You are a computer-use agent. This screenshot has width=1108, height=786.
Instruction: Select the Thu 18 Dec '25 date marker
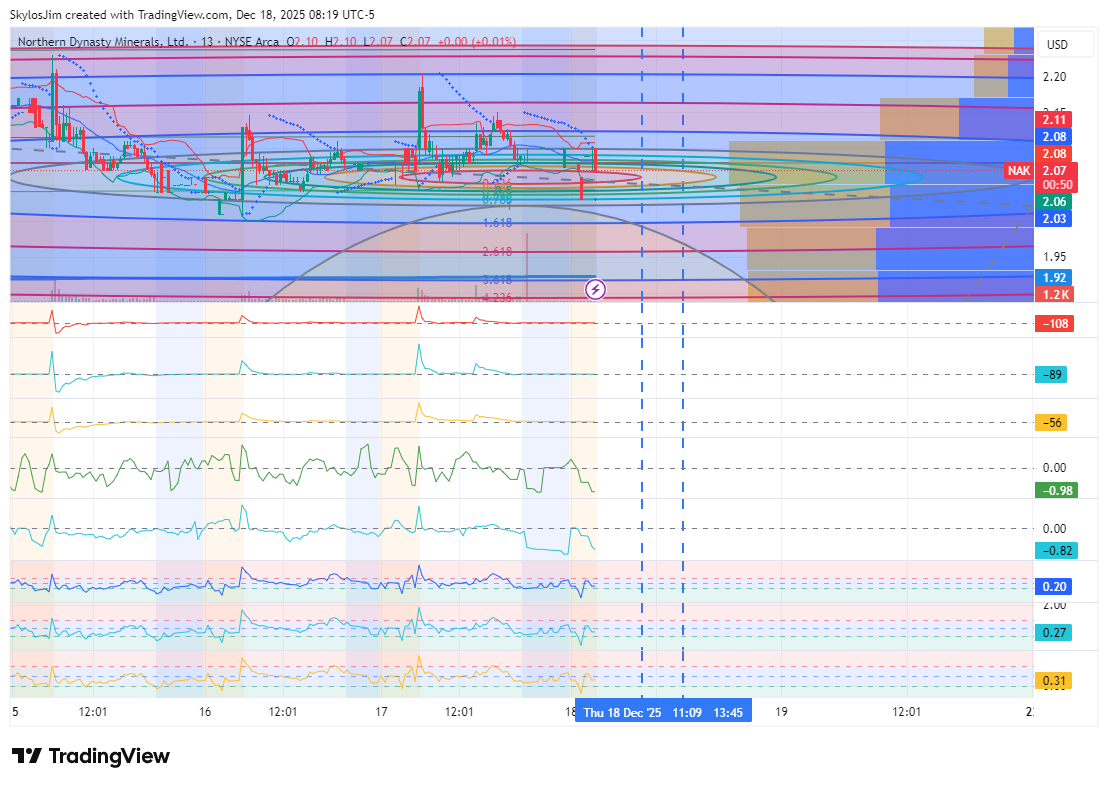[622, 713]
